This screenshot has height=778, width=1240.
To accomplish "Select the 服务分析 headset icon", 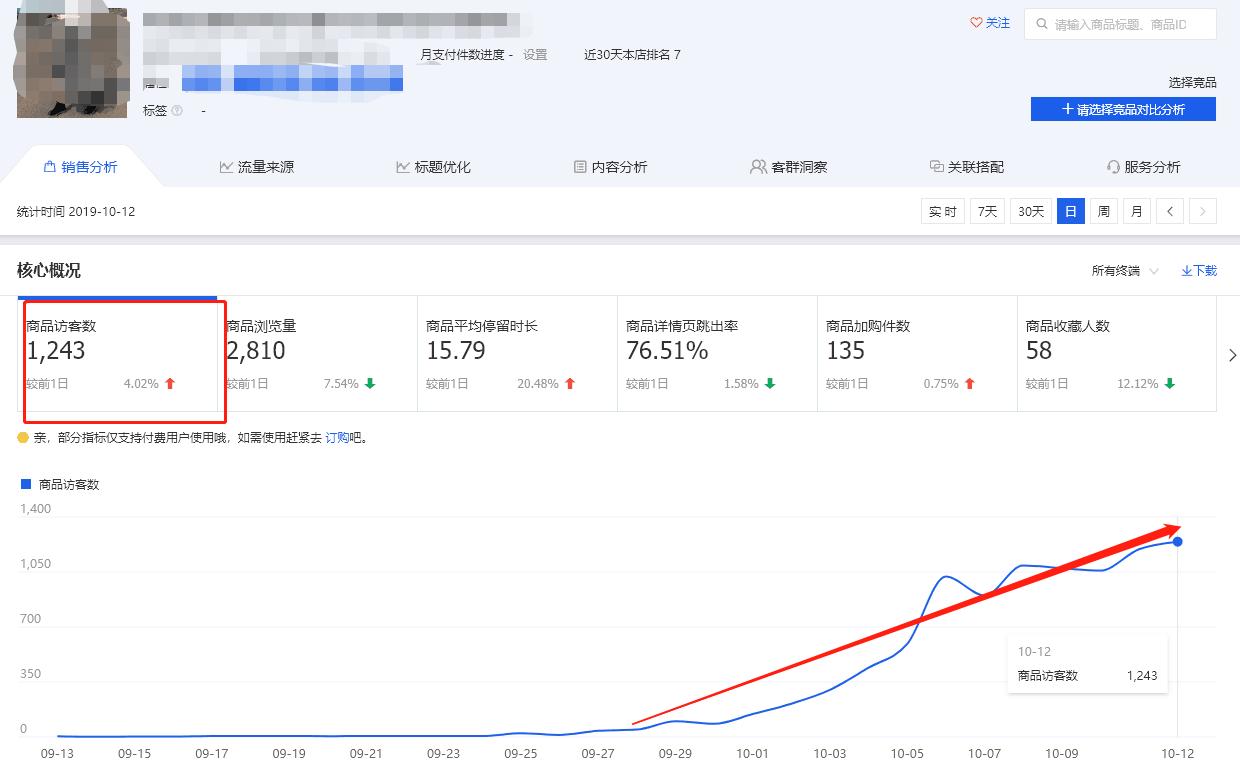I will click(x=1113, y=167).
